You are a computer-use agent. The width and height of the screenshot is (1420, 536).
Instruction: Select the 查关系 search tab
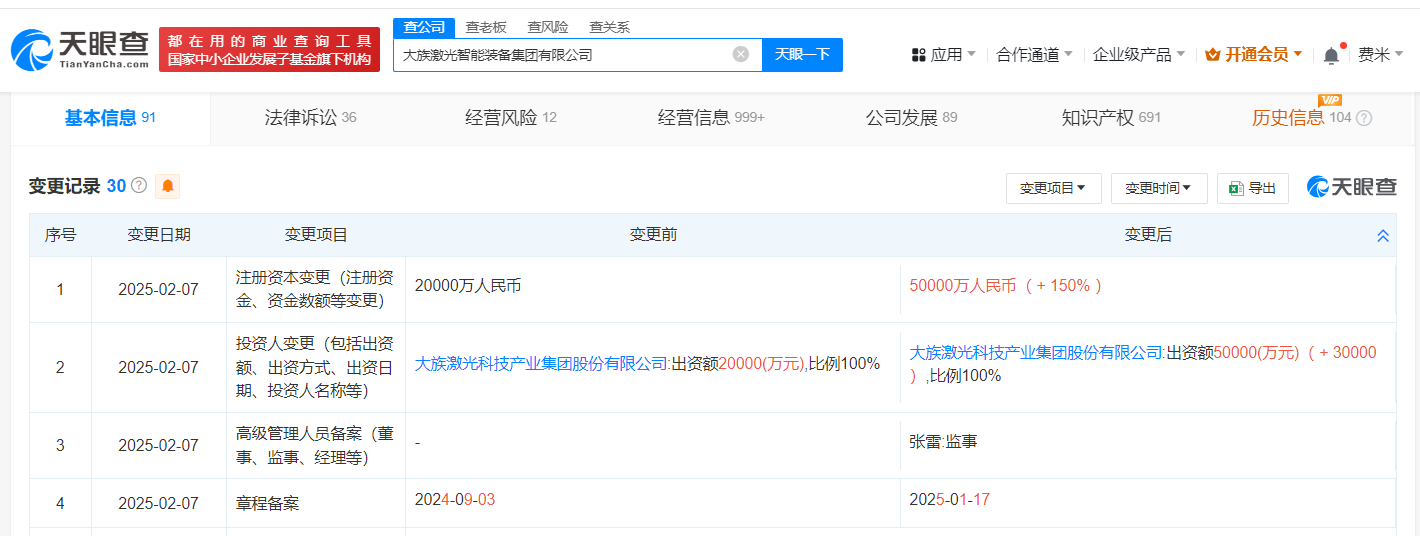(610, 27)
